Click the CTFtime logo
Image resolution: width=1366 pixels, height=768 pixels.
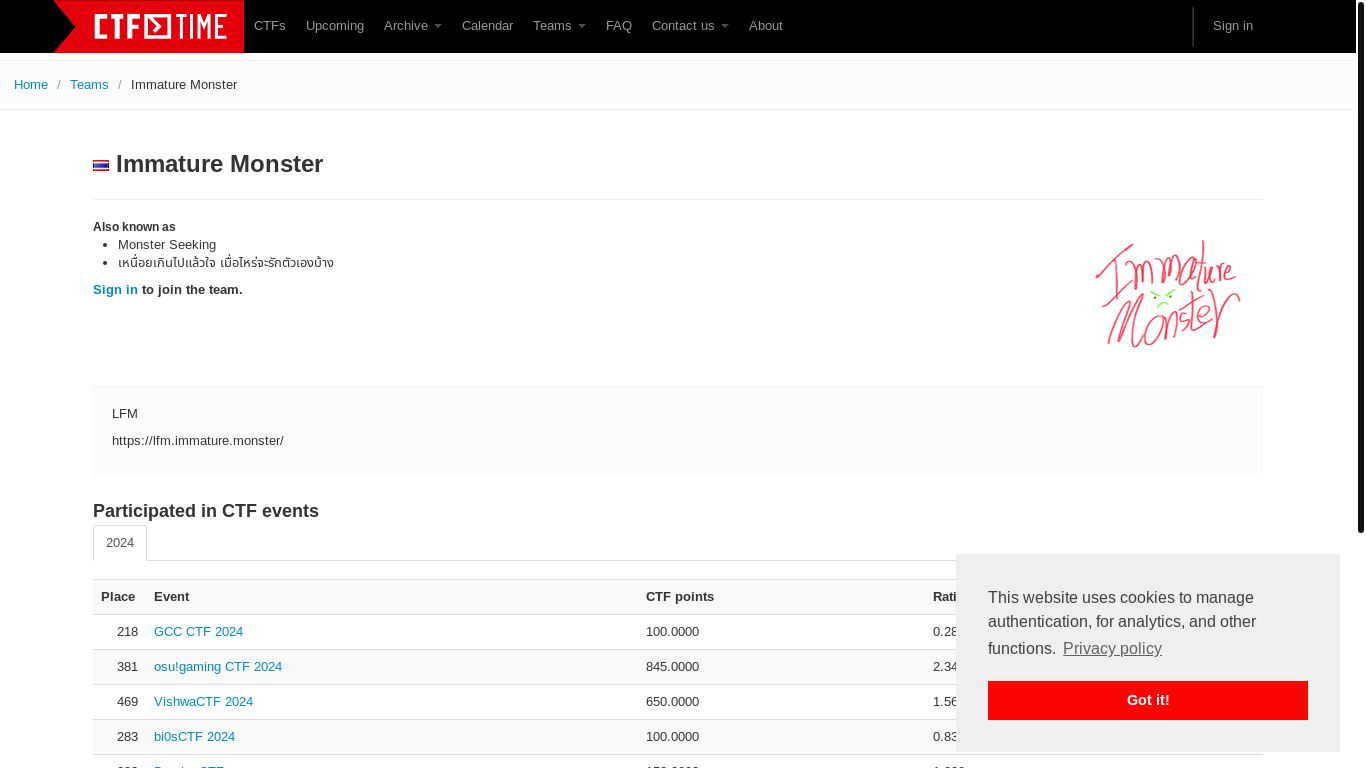[x=148, y=26]
